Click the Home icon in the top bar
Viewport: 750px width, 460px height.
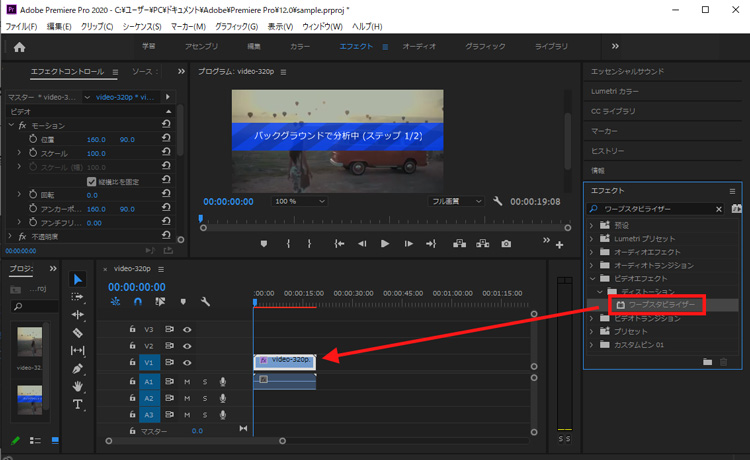(x=19, y=47)
